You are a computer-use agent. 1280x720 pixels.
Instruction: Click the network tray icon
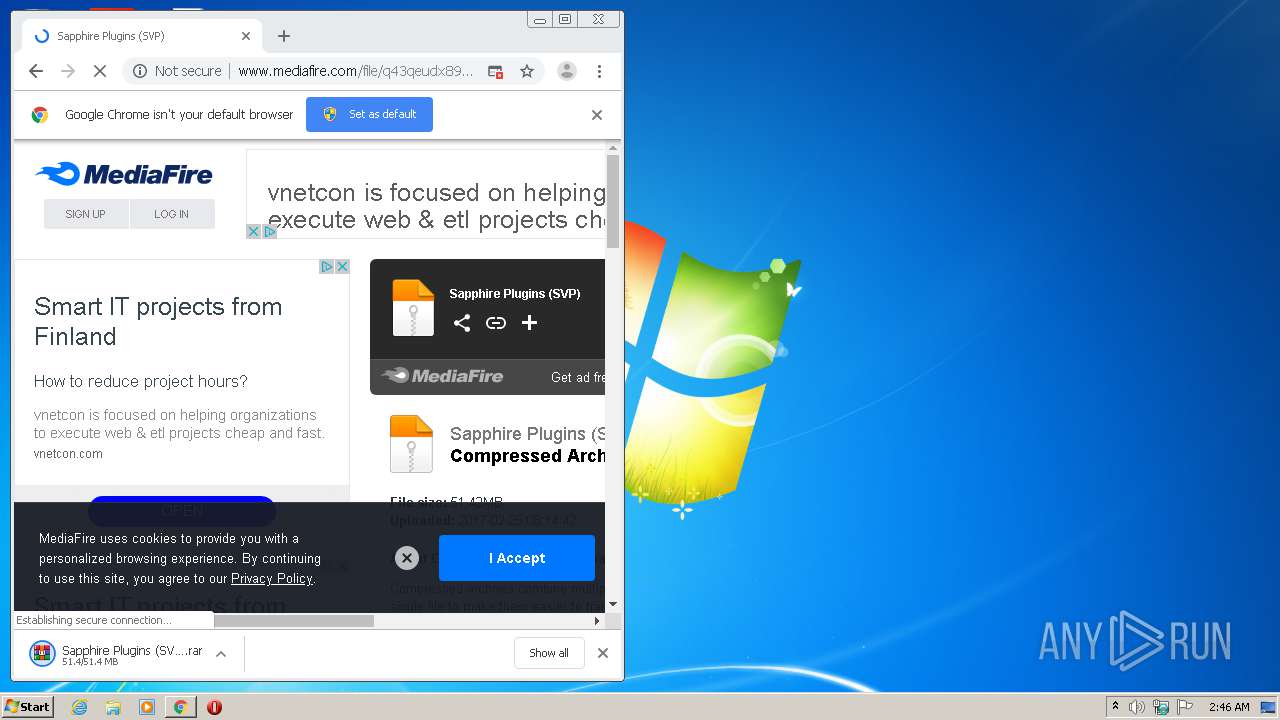(x=1161, y=707)
